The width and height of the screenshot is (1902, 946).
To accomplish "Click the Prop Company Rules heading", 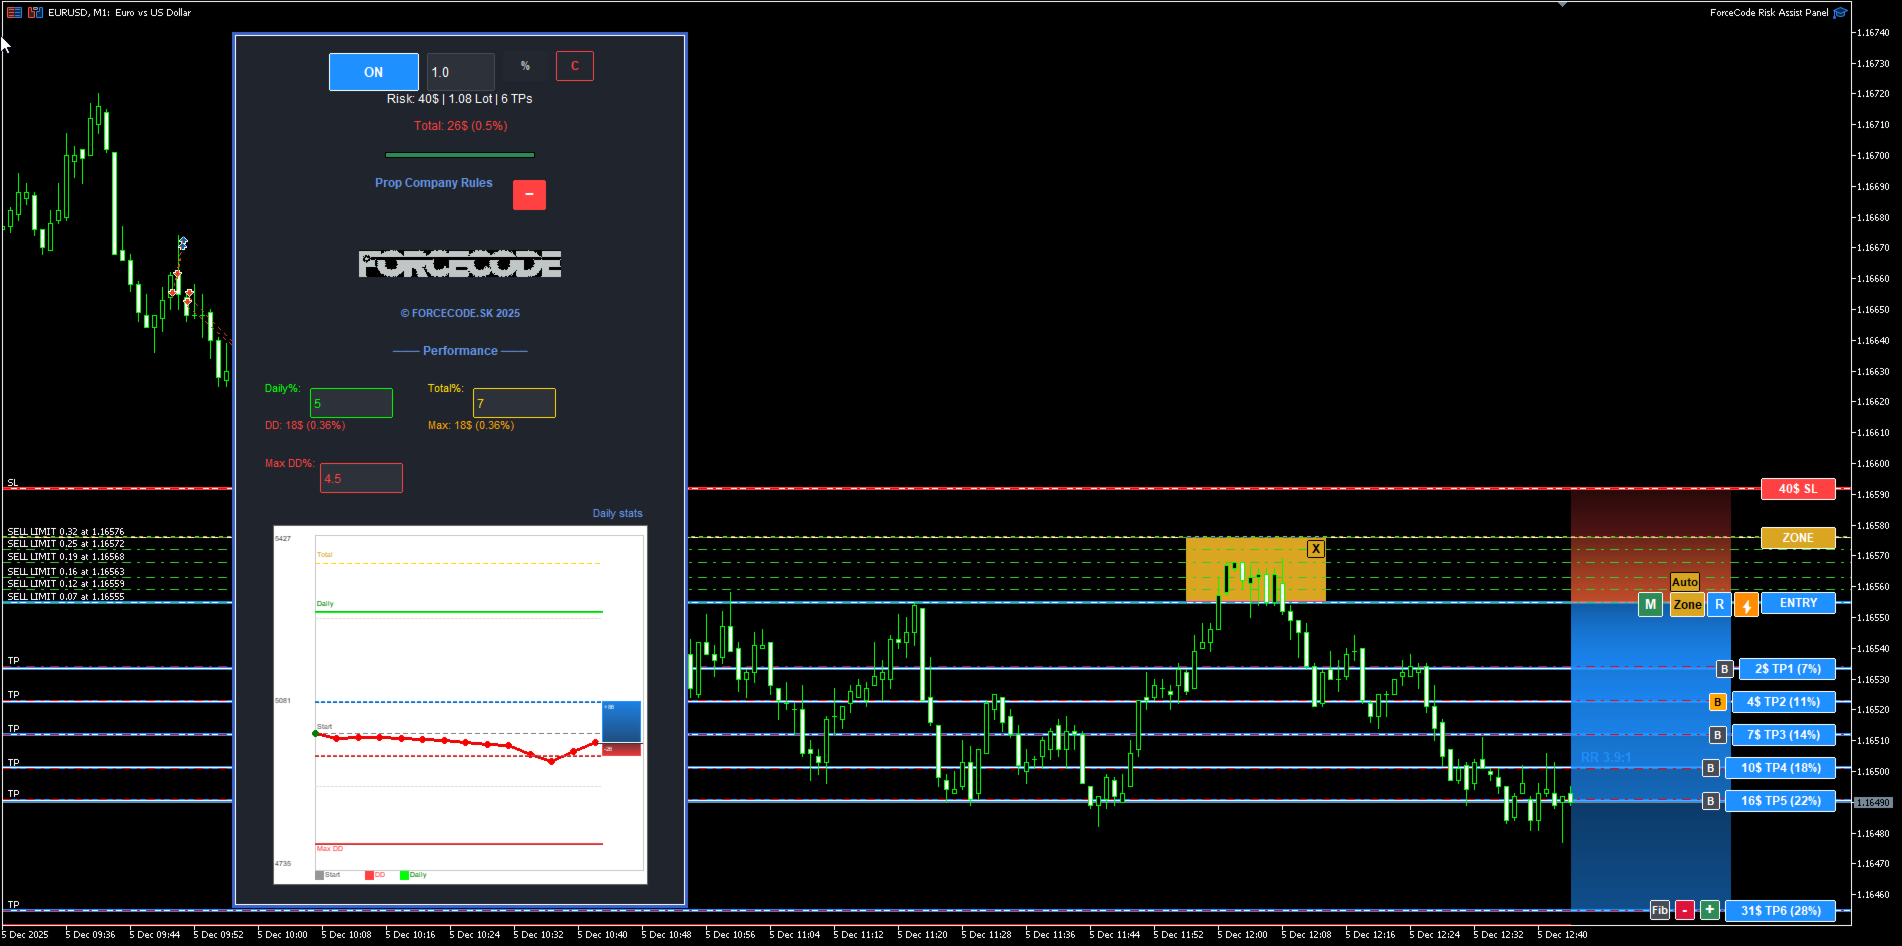I will pyautogui.click(x=434, y=183).
